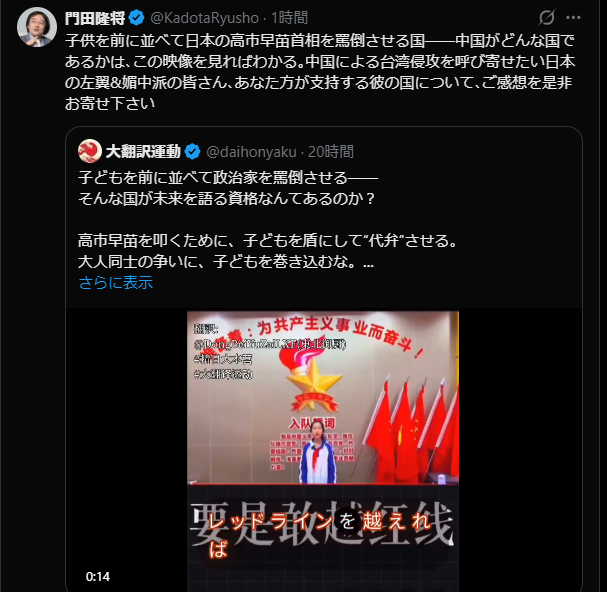Click 大翻訳運動 verified badge
The height and width of the screenshot is (592, 607).
coord(192,151)
